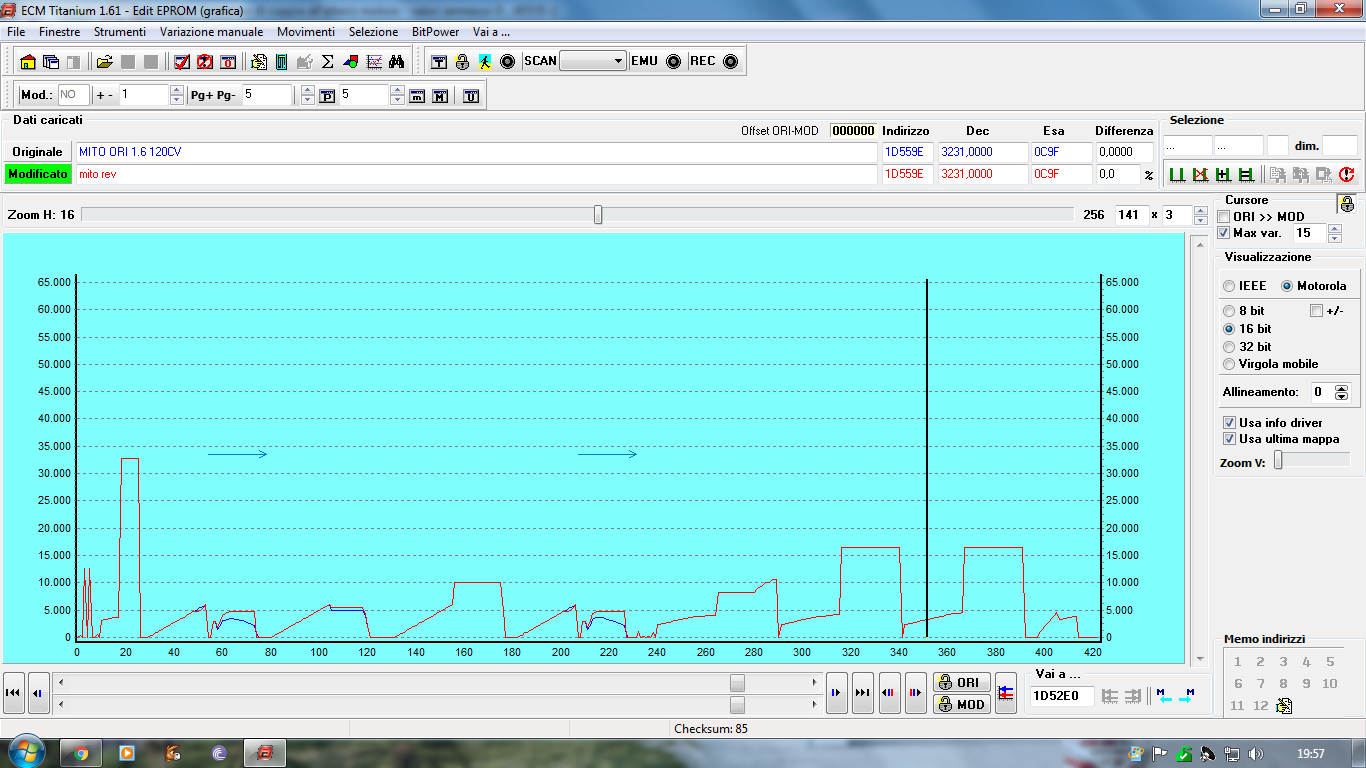The width and height of the screenshot is (1366, 768).
Task: Click the first green selection marker icon
Action: point(1177,174)
